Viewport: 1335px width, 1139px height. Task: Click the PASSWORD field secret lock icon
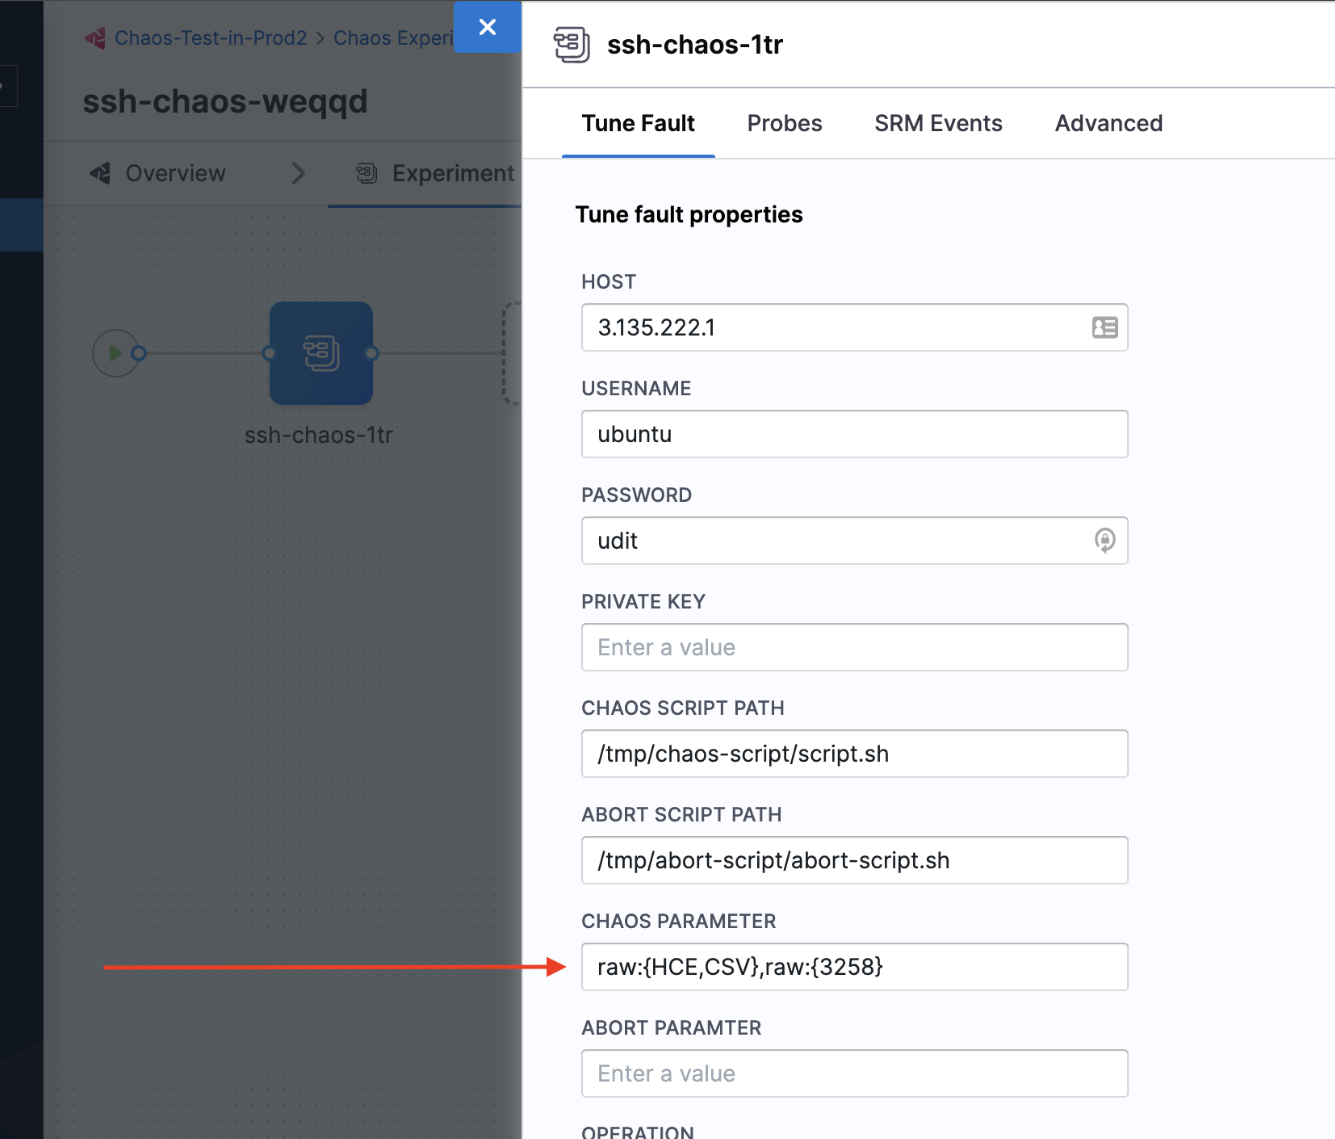coord(1104,541)
